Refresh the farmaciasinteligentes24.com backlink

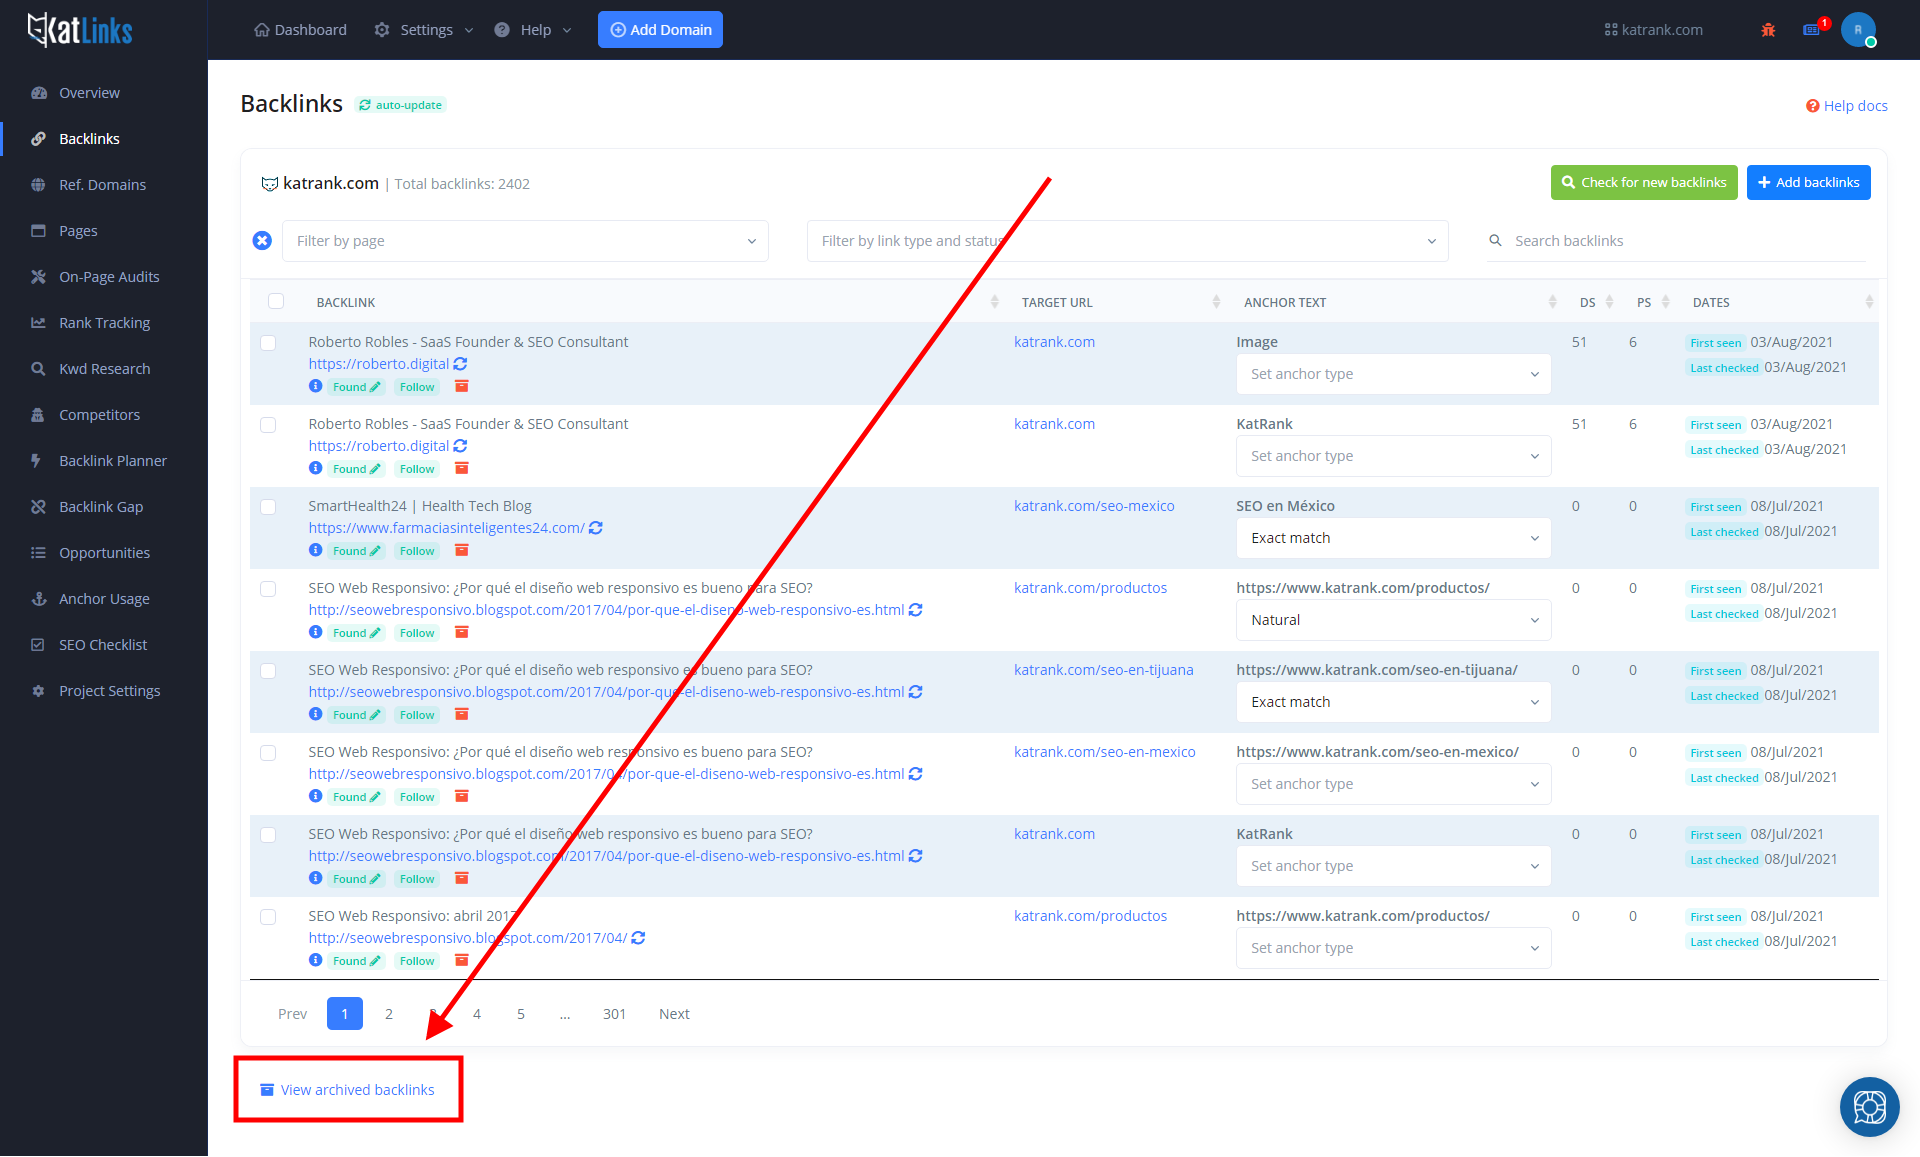[596, 528]
